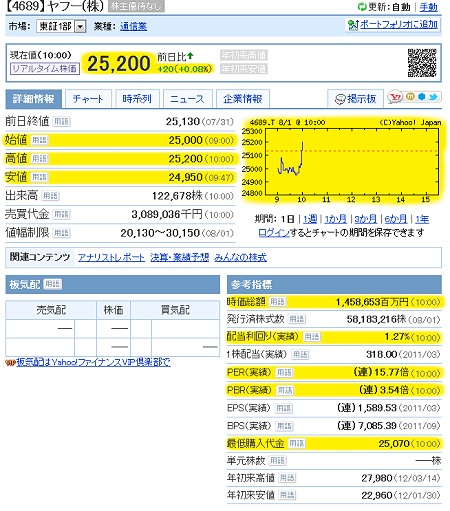
Task: Set chart period to 1年
Action: coord(422,219)
